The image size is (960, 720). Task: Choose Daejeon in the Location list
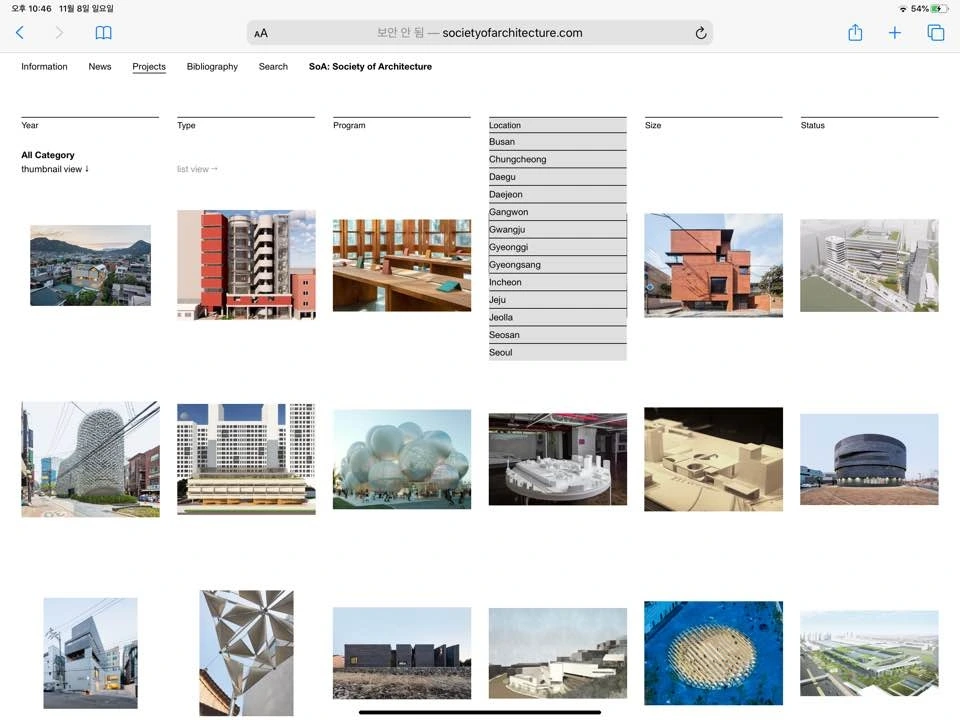(557, 195)
